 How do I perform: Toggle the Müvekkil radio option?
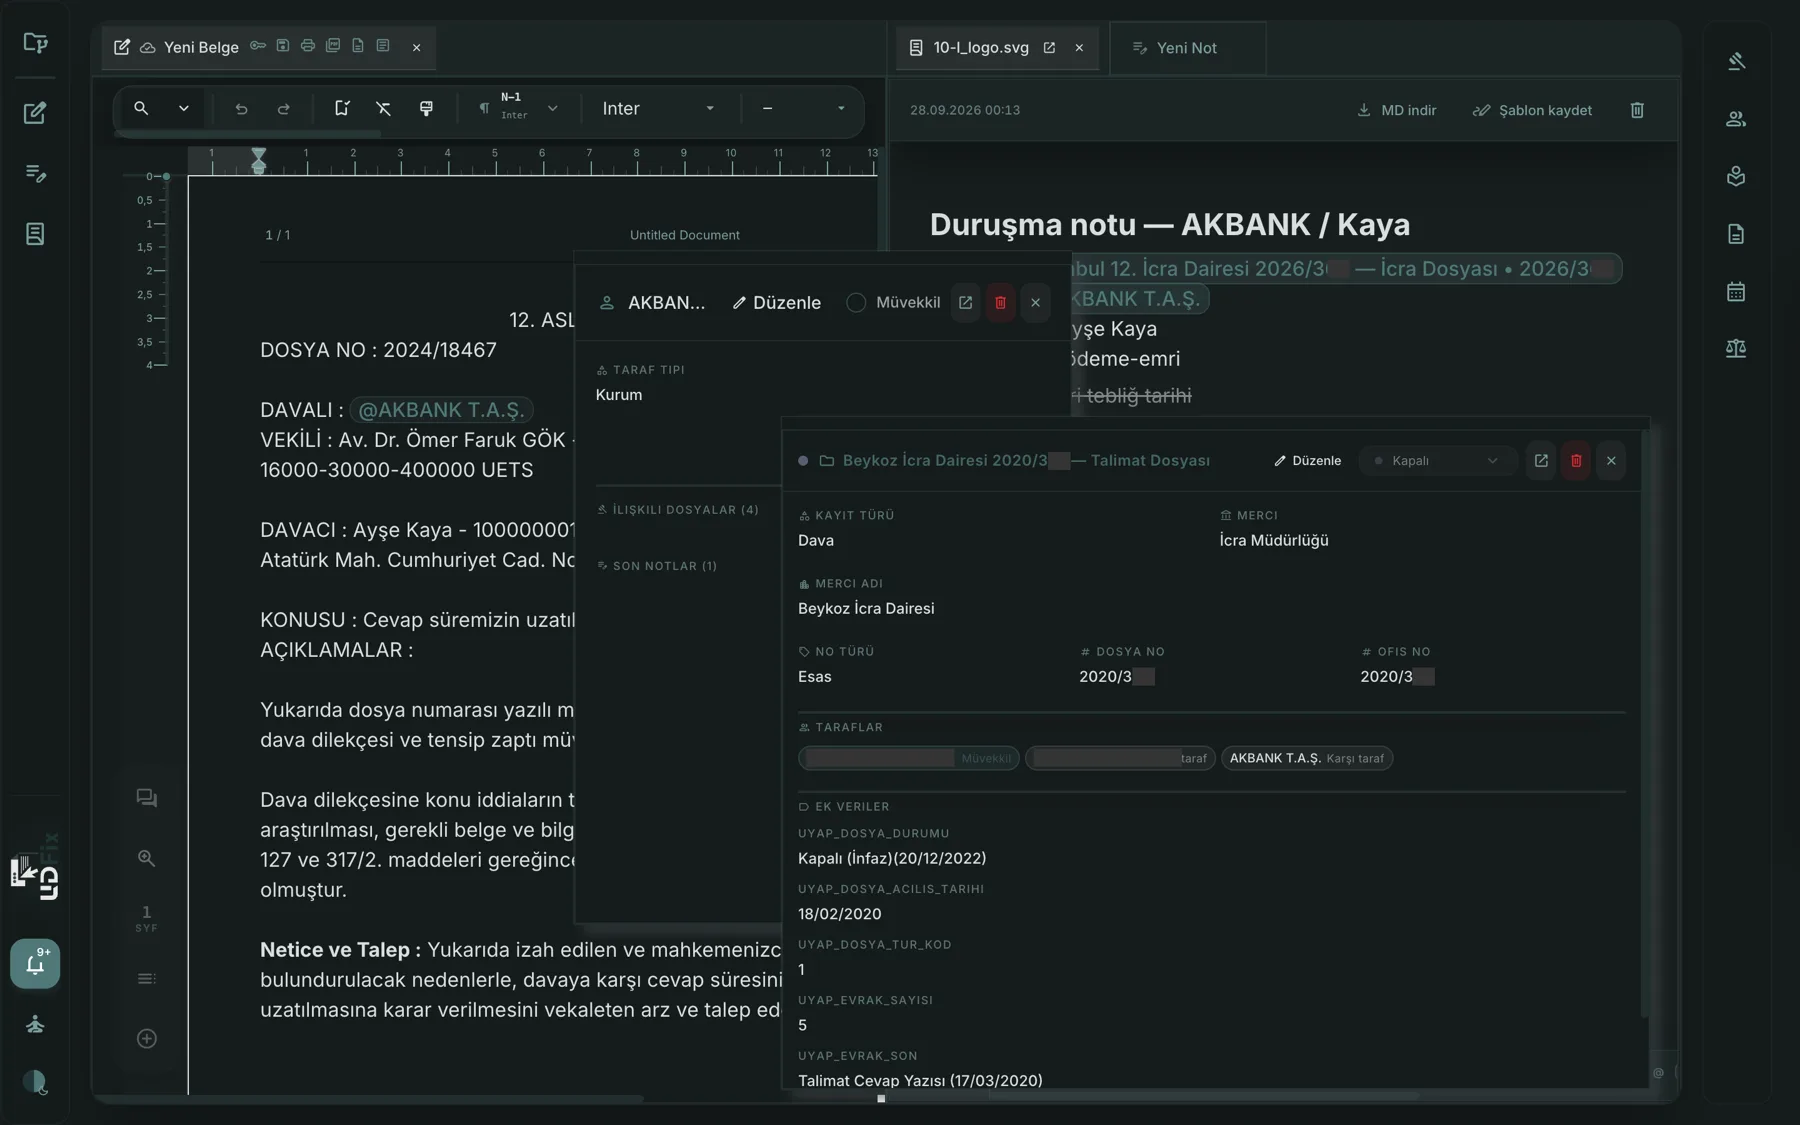tap(856, 303)
